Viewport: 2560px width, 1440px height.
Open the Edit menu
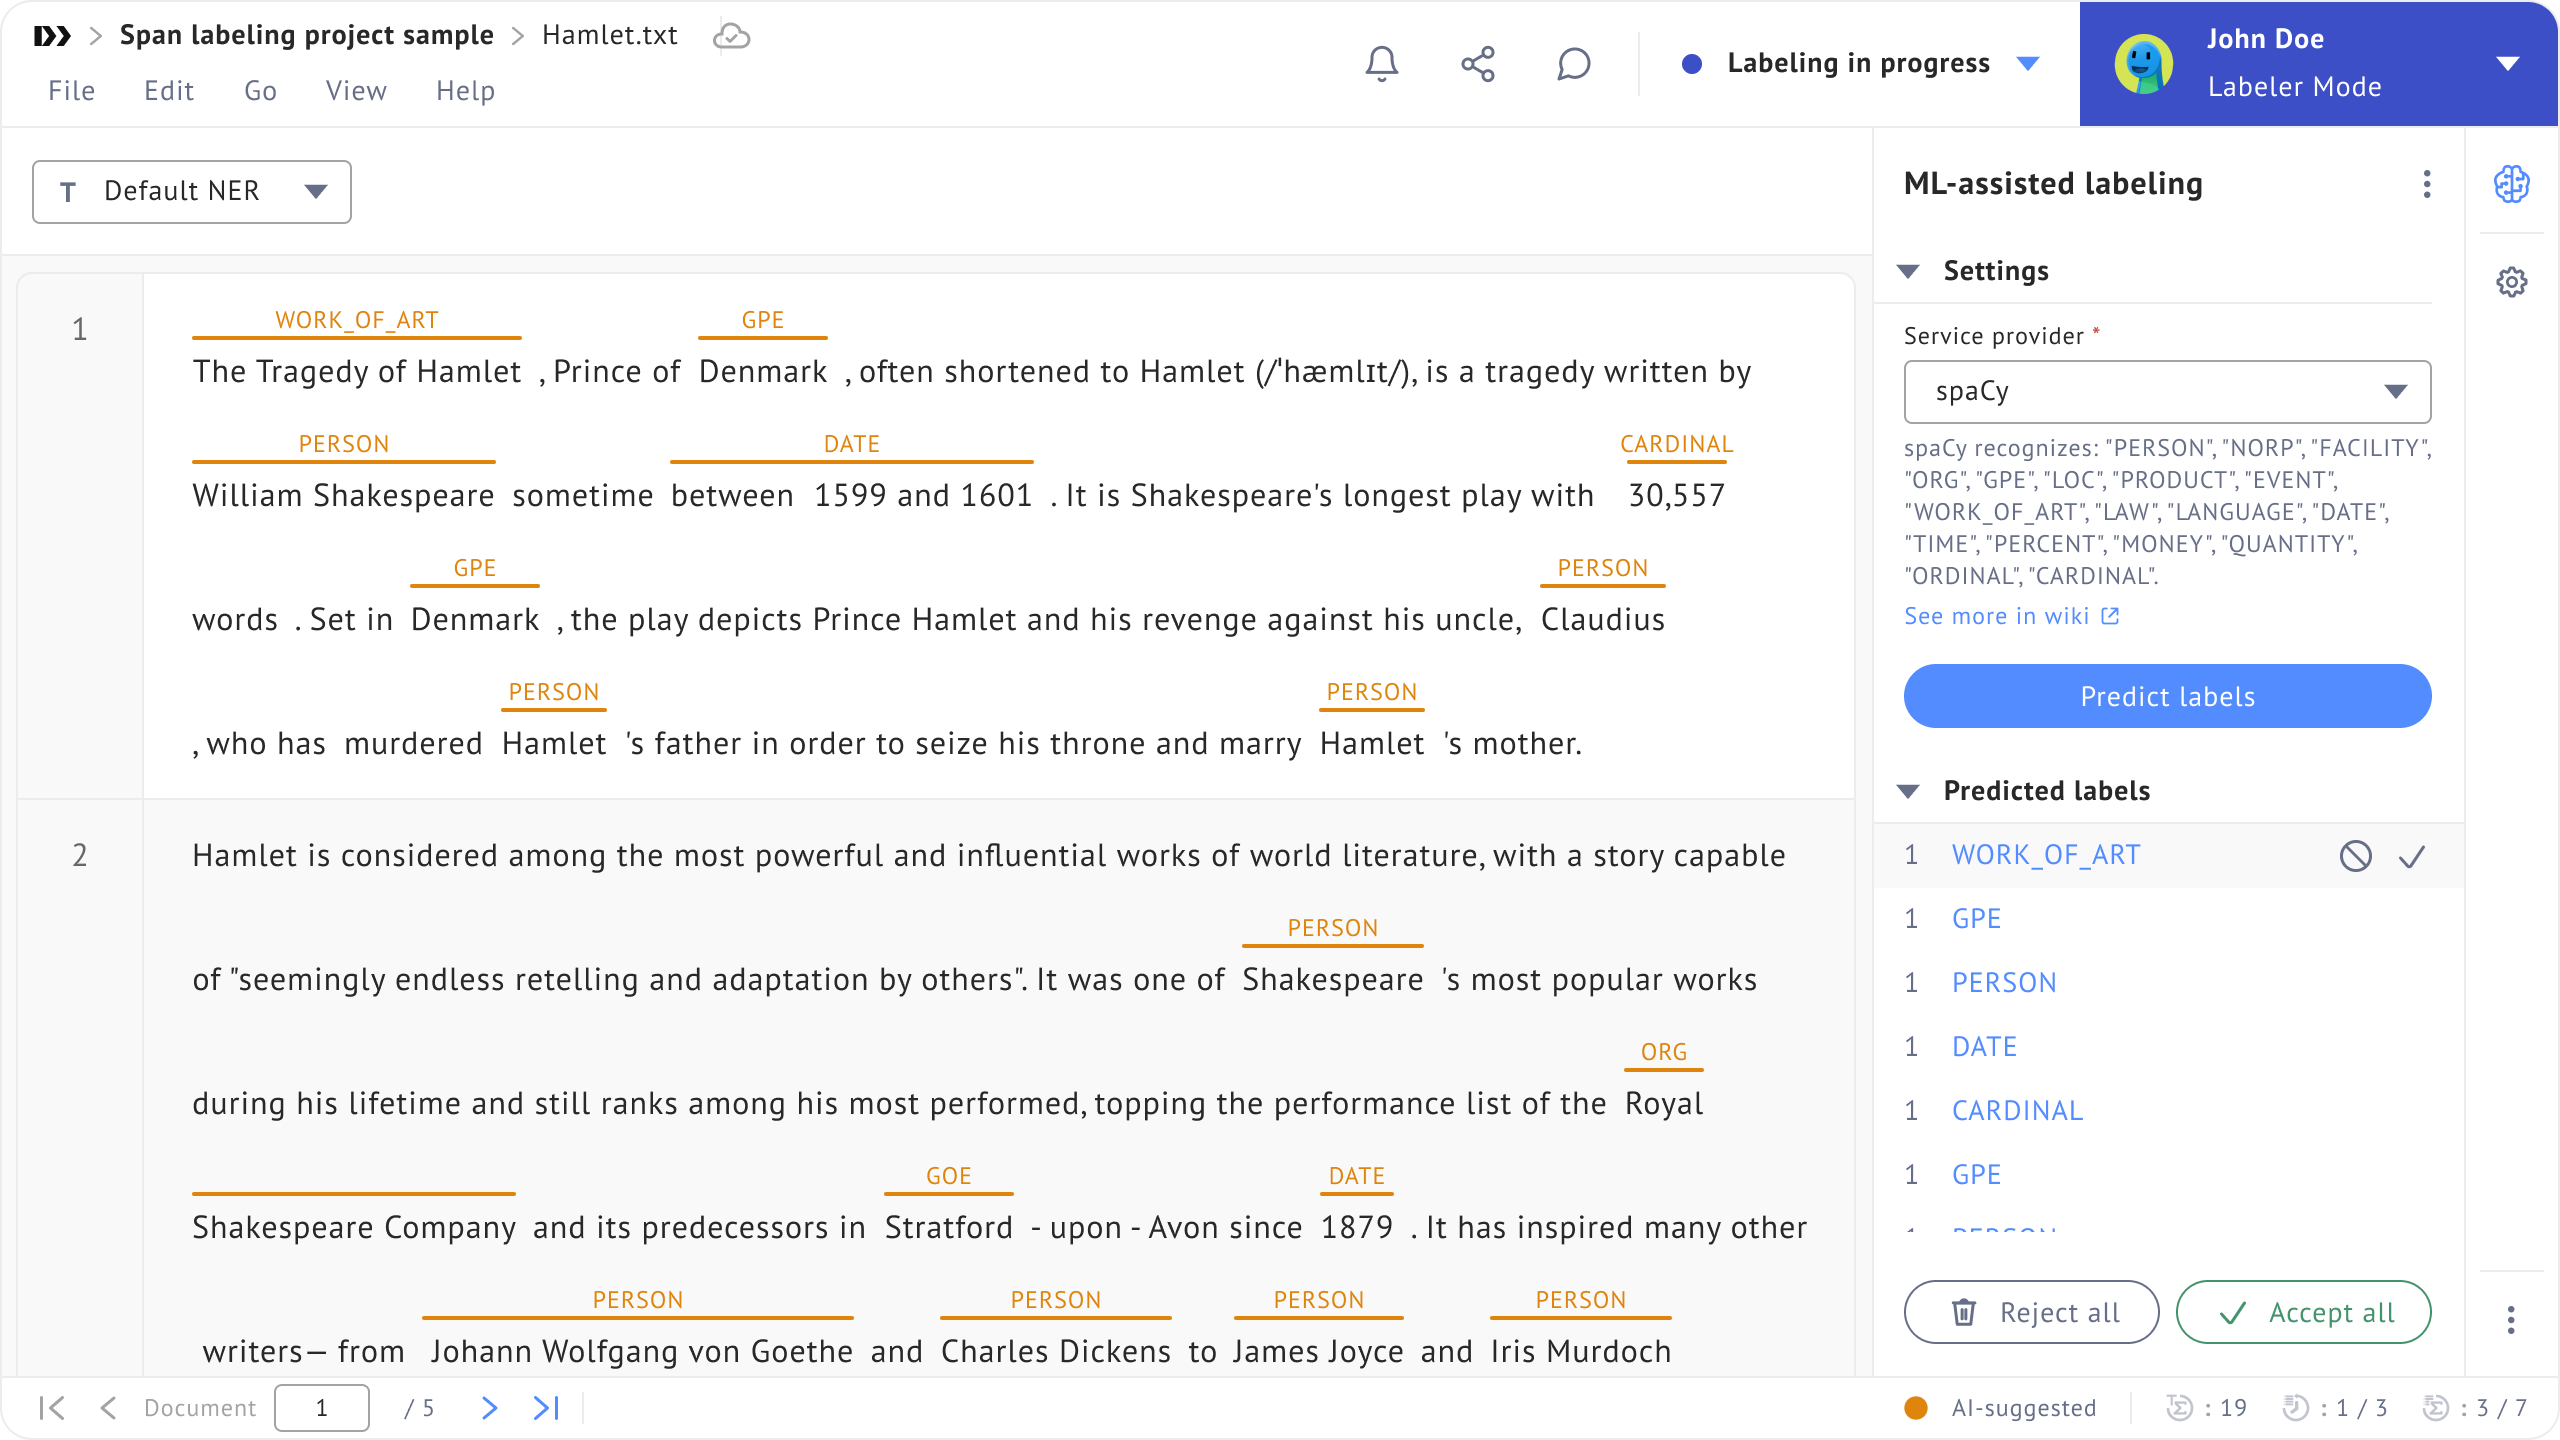(168, 91)
